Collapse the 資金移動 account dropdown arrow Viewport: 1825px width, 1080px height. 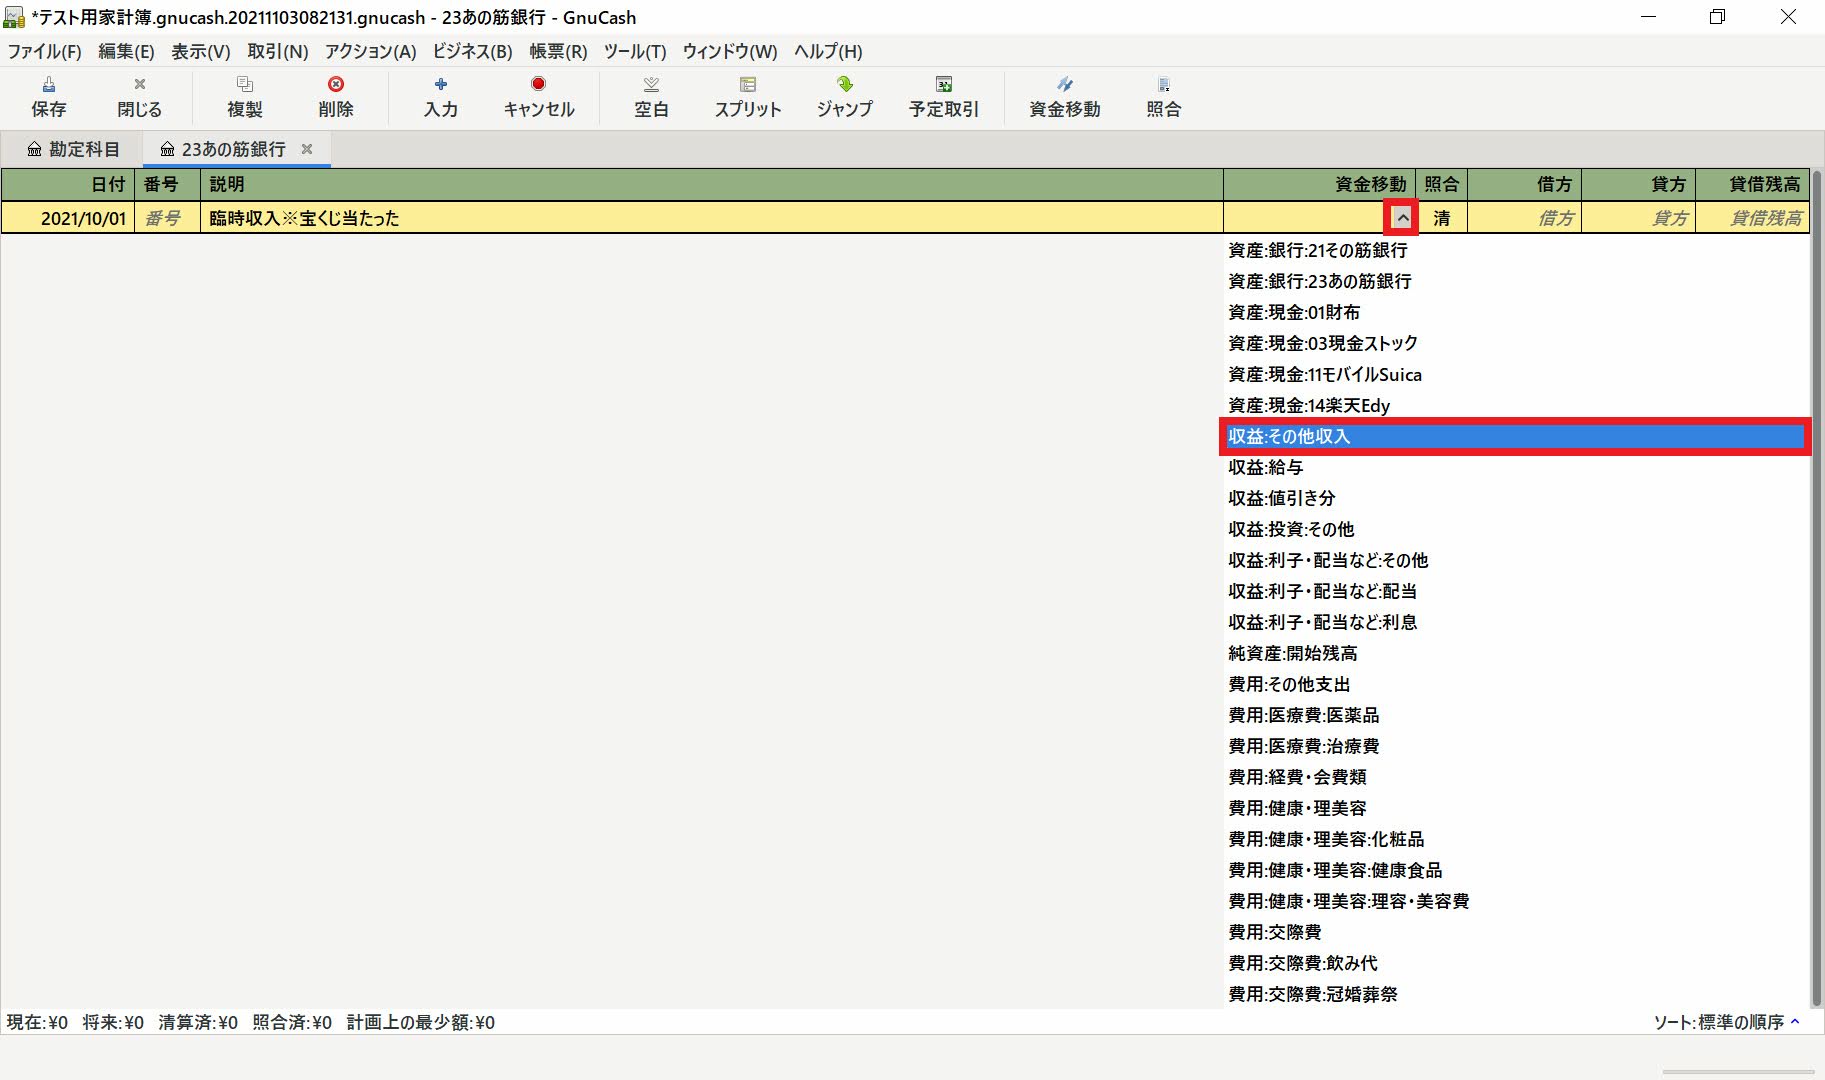pos(1402,217)
